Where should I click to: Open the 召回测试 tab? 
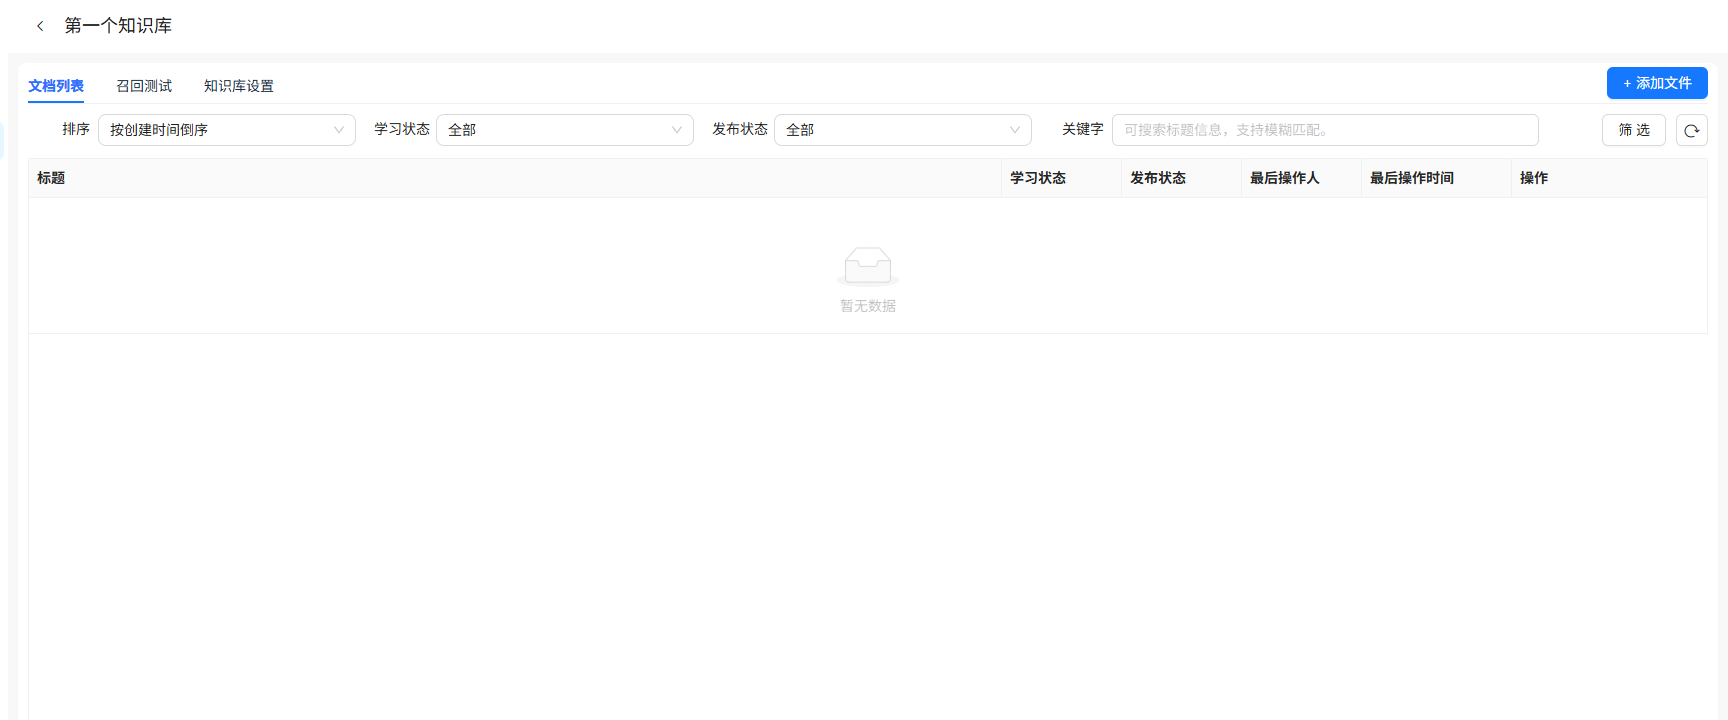click(x=144, y=86)
